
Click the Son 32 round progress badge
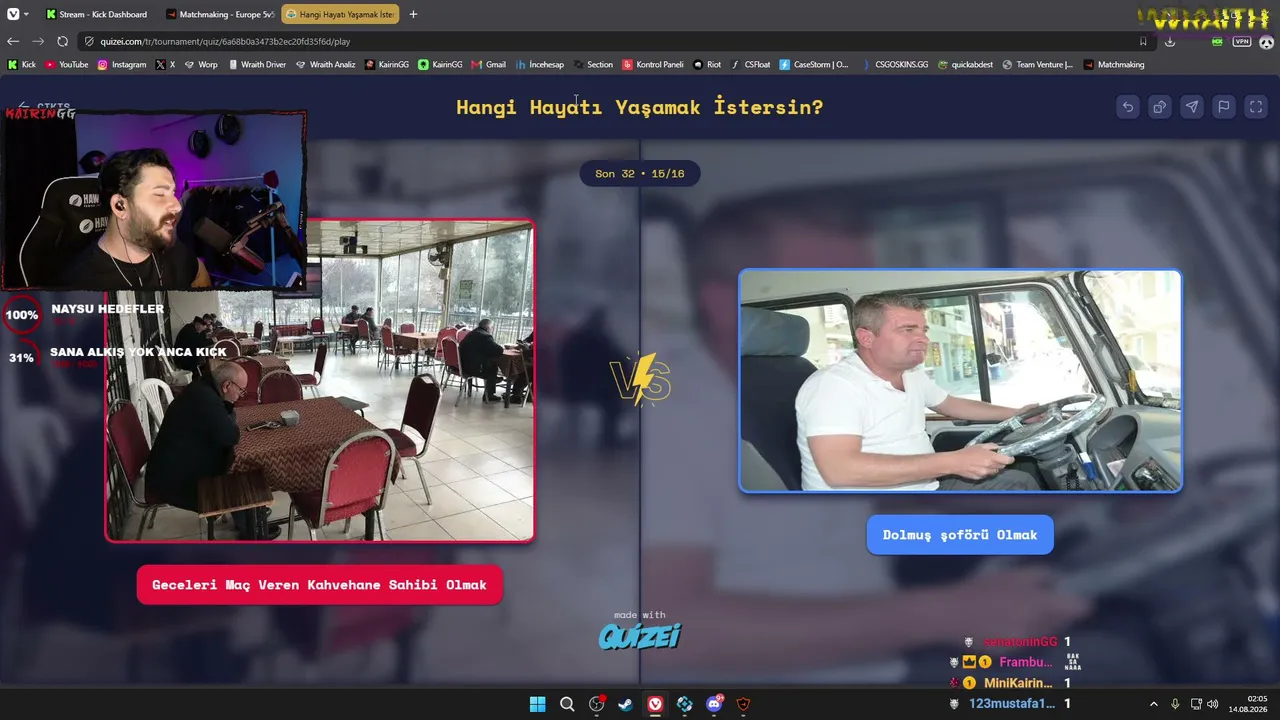(x=640, y=174)
